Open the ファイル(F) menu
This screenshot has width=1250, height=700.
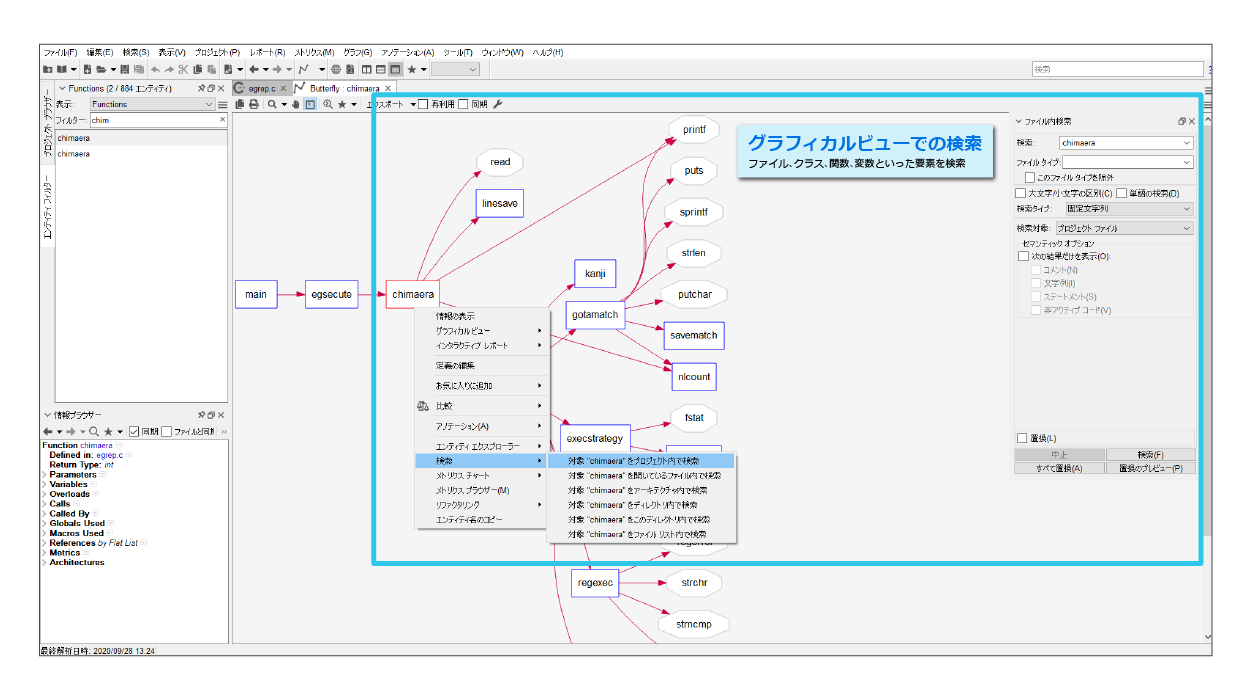[61, 52]
